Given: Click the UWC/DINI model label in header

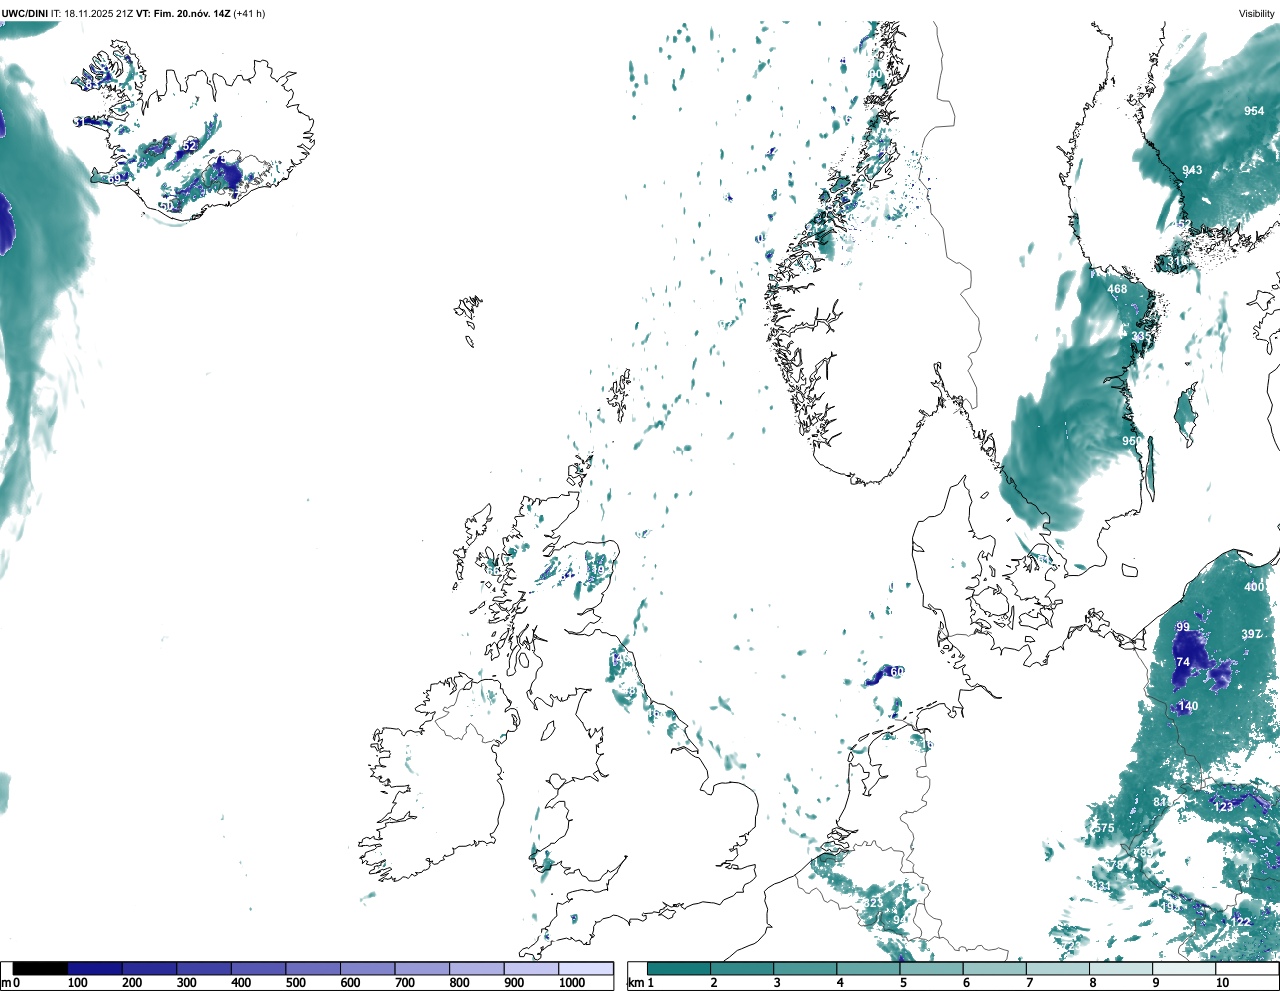Looking at the screenshot, I should pos(25,13).
